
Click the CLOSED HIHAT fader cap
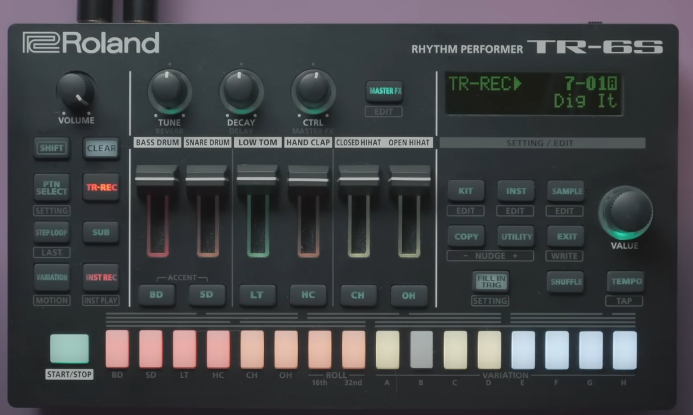pos(358,177)
